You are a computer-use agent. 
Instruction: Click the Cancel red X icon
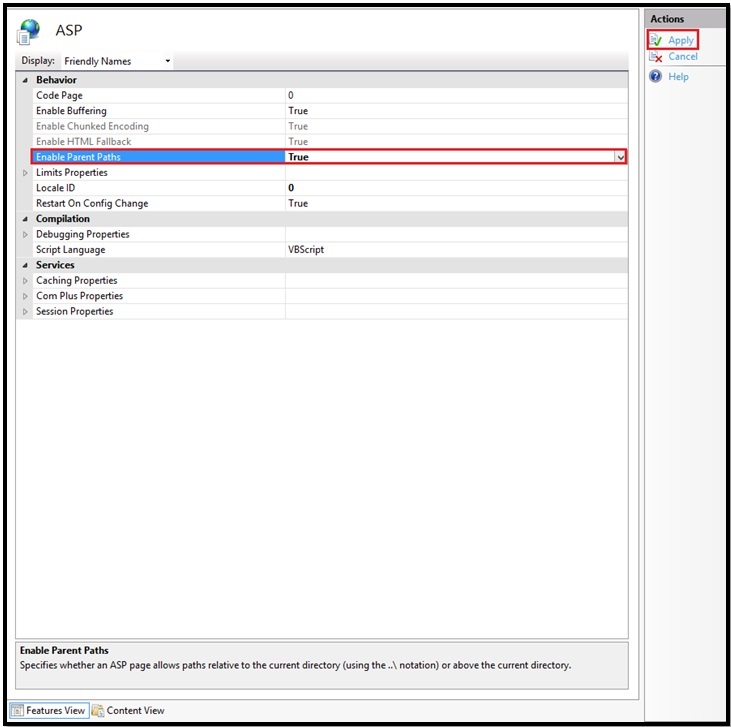coord(656,57)
